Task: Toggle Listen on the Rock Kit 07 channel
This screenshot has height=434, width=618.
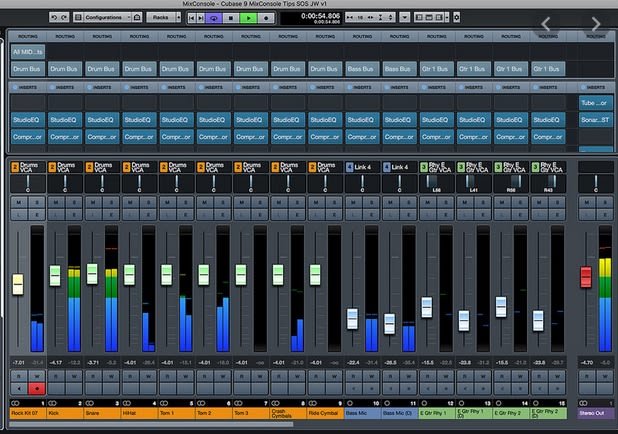Action: pyautogui.click(x=19, y=215)
